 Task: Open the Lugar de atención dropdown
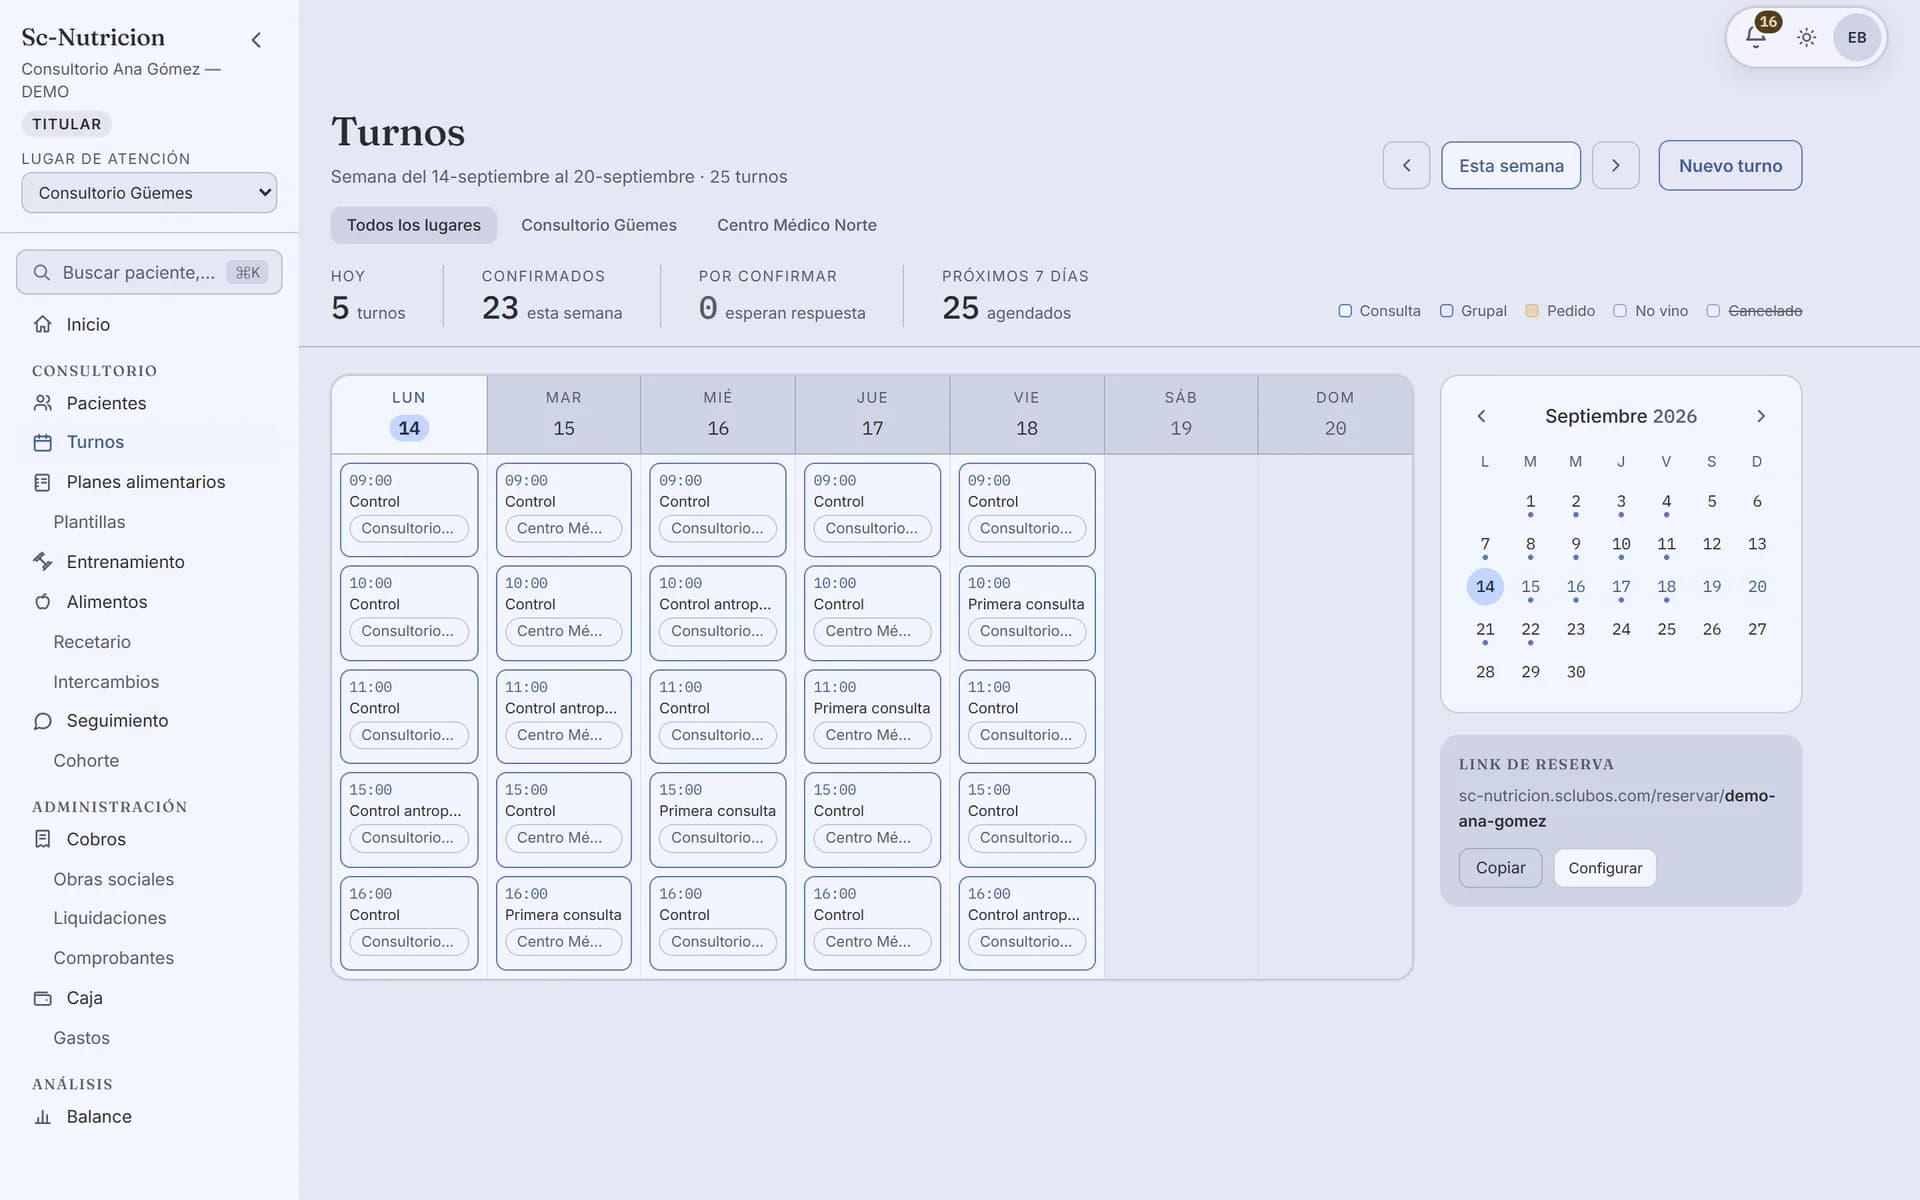pos(149,193)
